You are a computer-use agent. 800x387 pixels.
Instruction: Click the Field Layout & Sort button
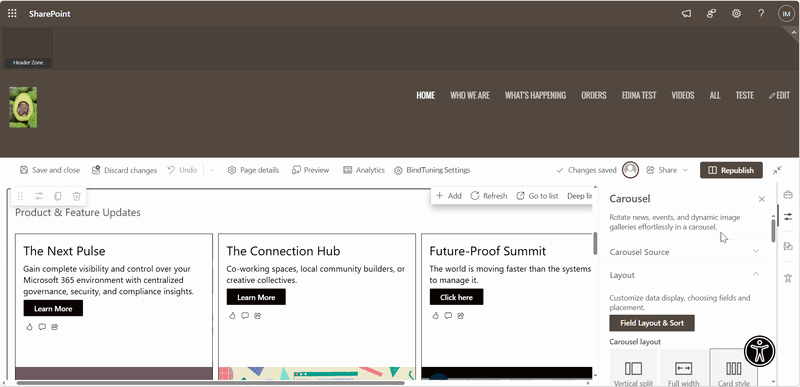click(x=652, y=323)
